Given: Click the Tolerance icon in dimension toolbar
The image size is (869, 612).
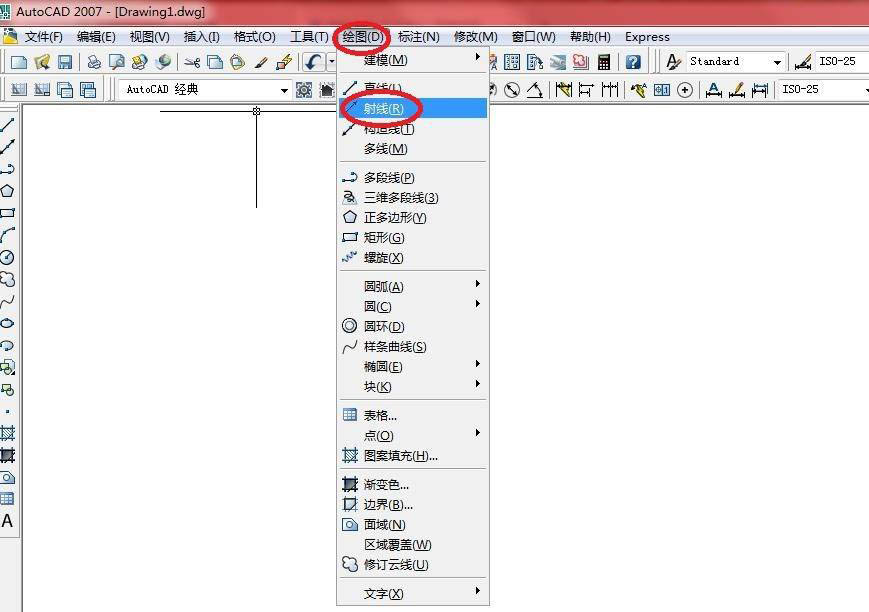Looking at the screenshot, I should [x=662, y=90].
